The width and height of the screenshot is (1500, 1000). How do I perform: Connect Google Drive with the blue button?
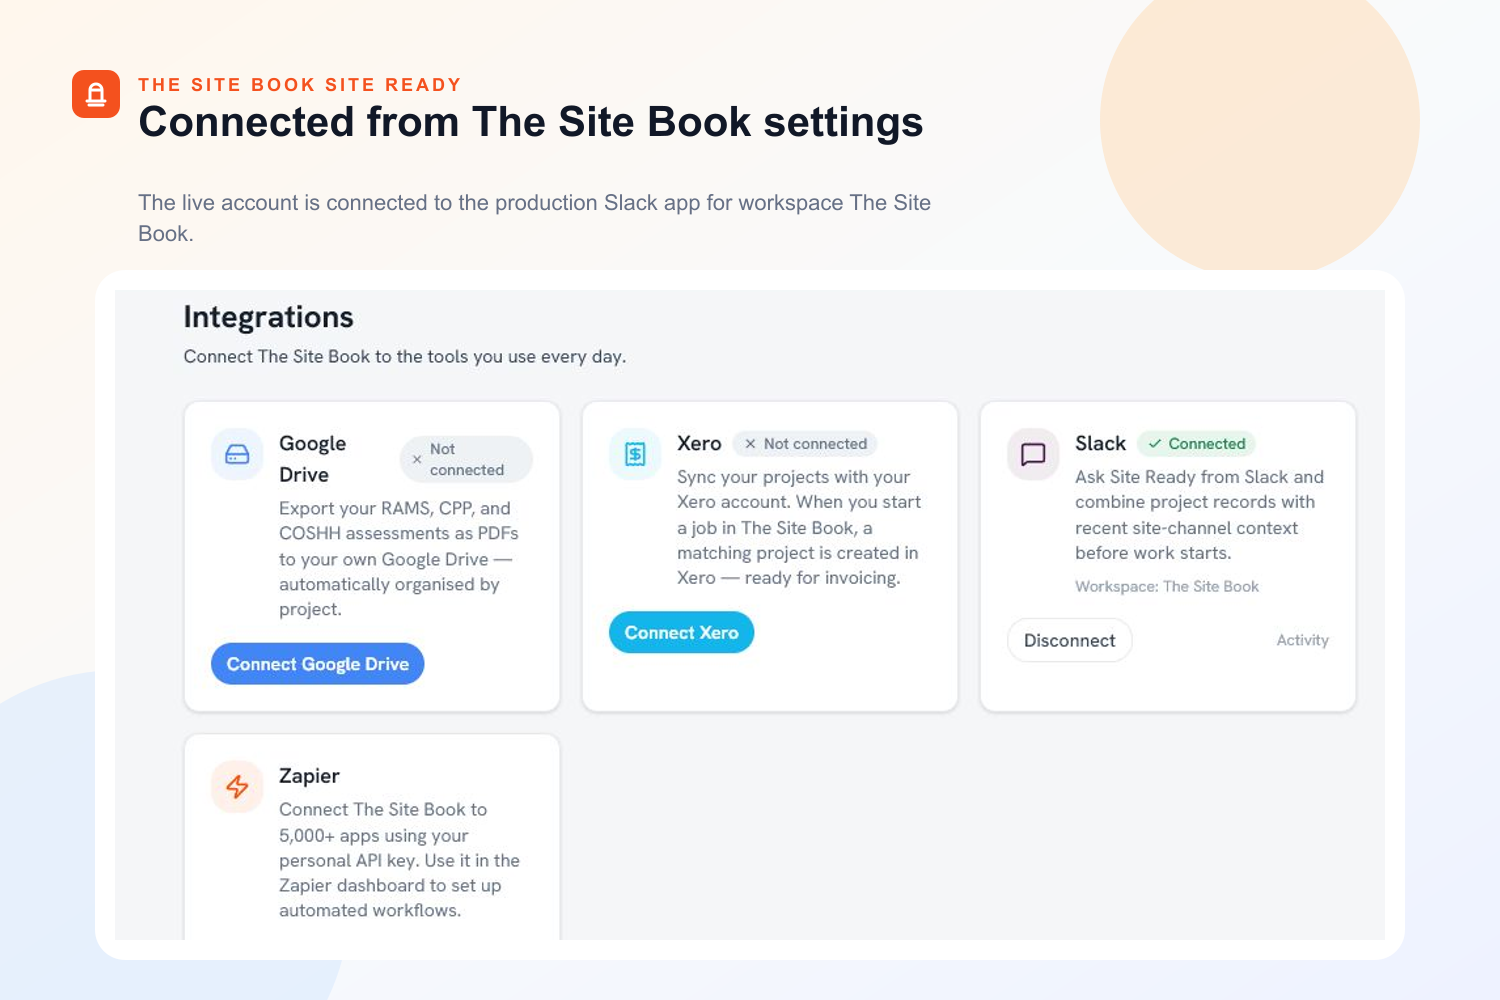(x=318, y=664)
